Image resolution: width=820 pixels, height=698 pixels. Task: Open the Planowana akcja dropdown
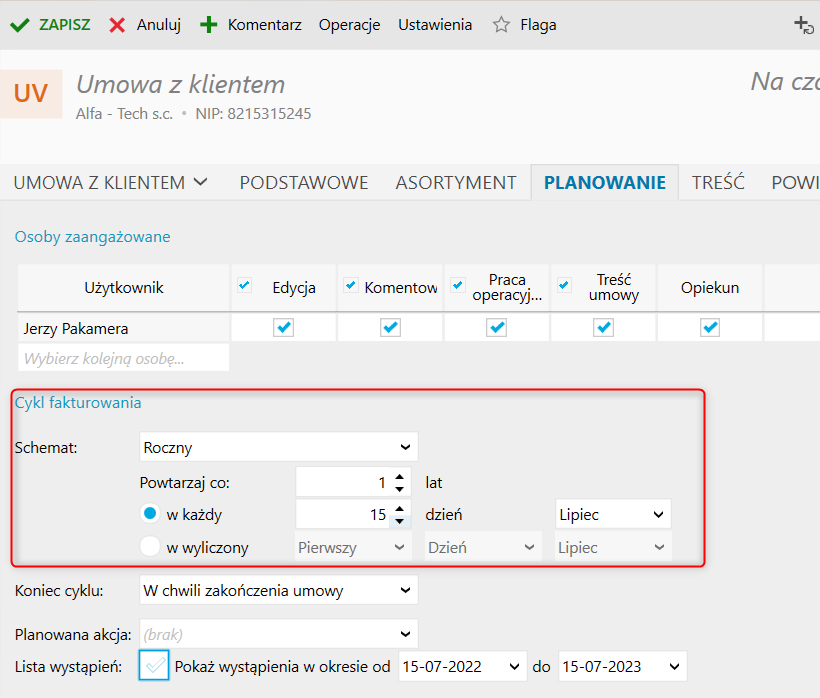[x=279, y=634]
